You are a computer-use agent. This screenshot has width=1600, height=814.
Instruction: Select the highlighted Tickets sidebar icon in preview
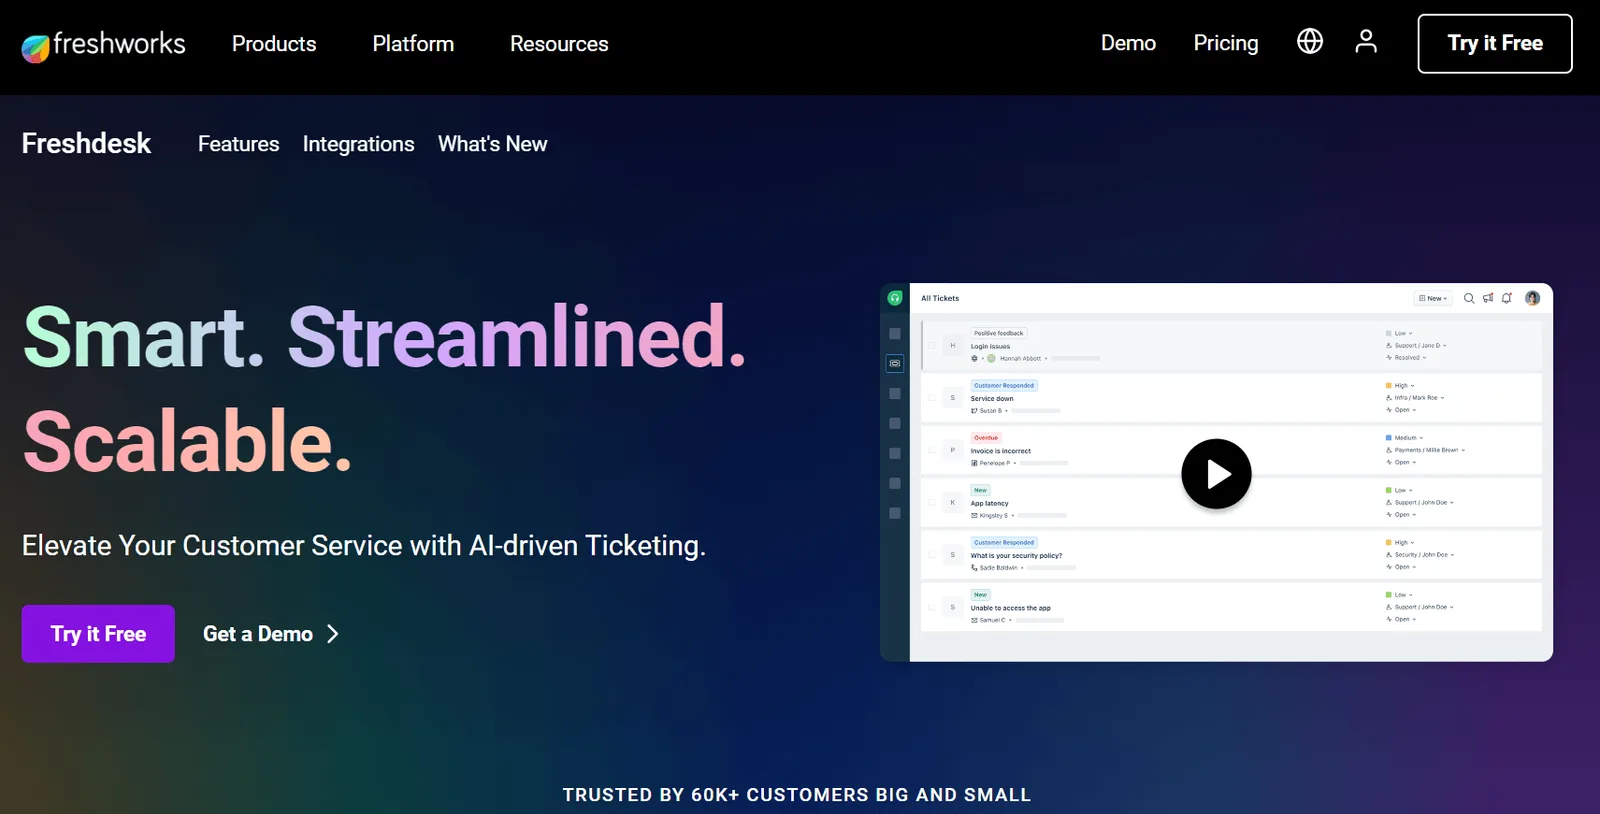(895, 364)
